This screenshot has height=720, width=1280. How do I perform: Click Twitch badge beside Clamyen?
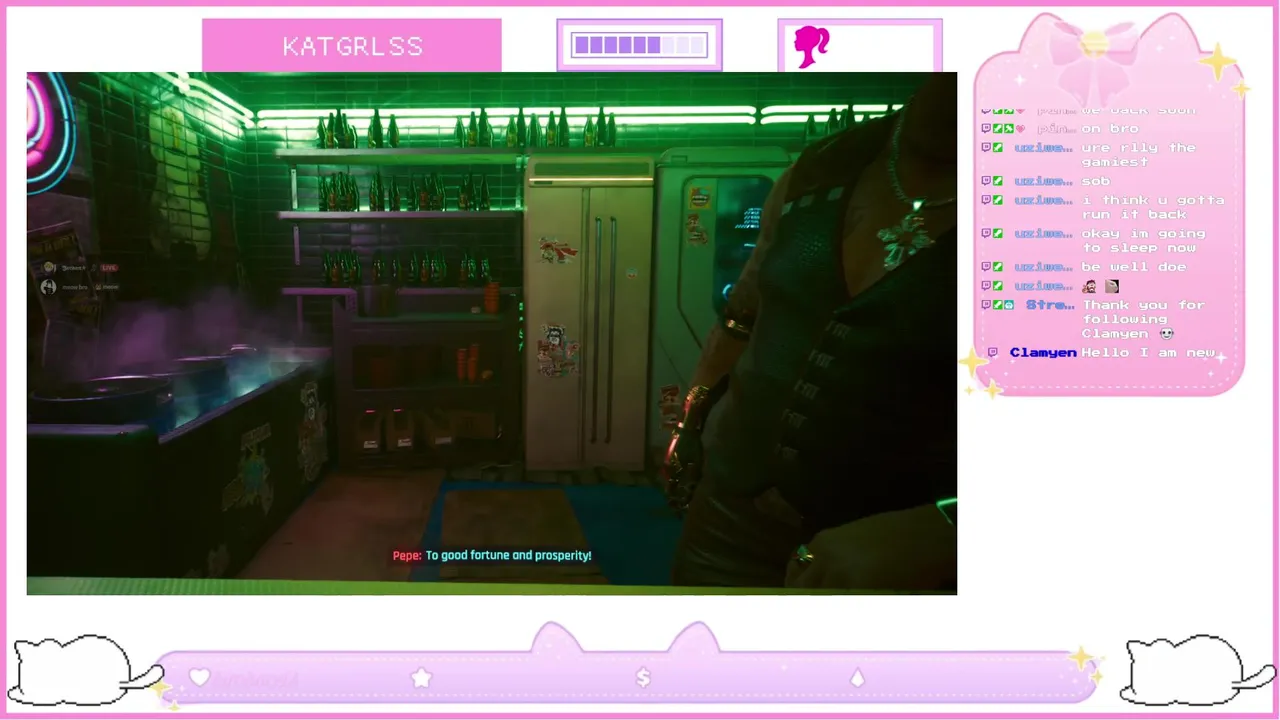(993, 353)
